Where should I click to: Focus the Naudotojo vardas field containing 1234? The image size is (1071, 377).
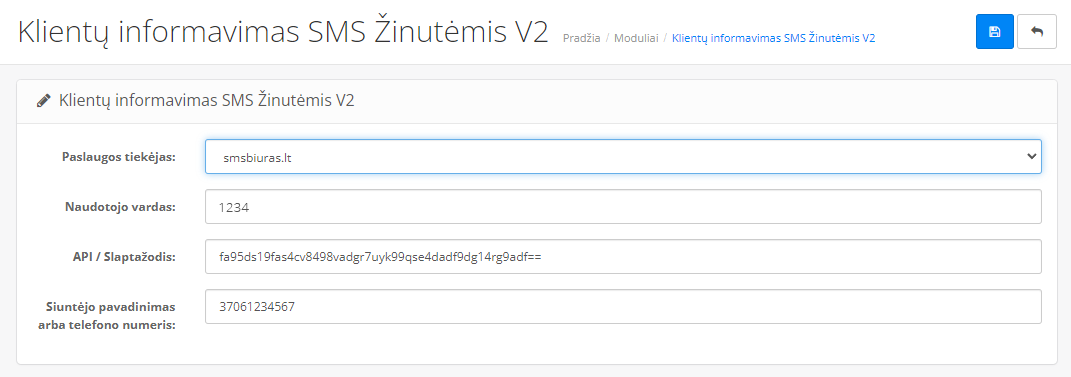(x=623, y=207)
